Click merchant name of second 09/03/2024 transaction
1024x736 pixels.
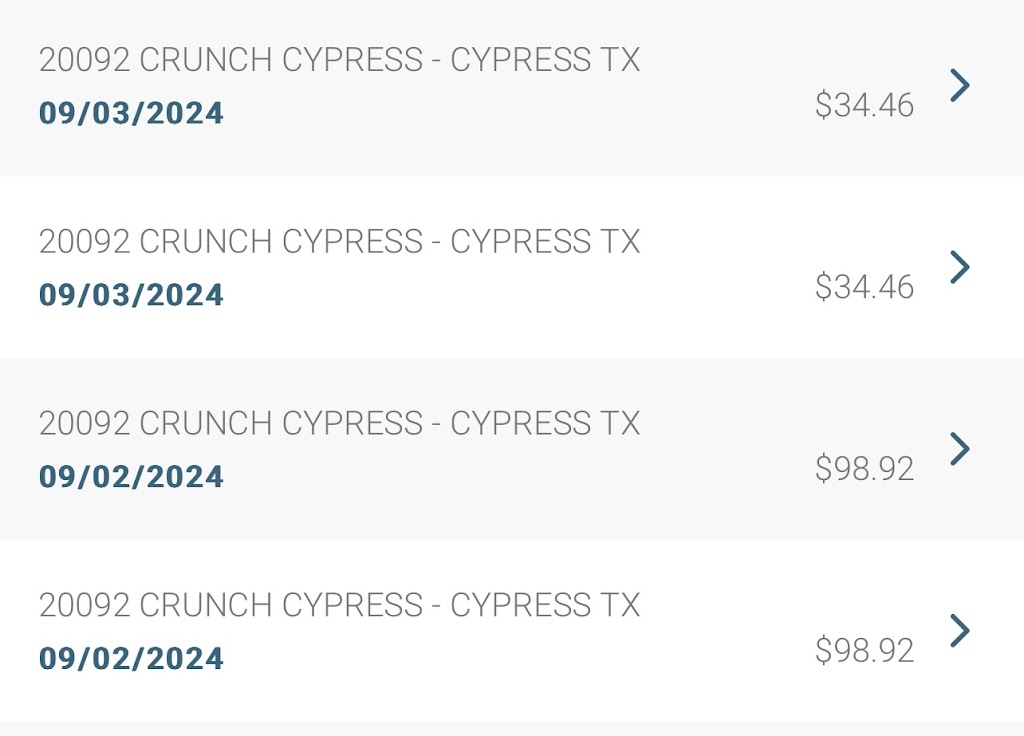(339, 242)
